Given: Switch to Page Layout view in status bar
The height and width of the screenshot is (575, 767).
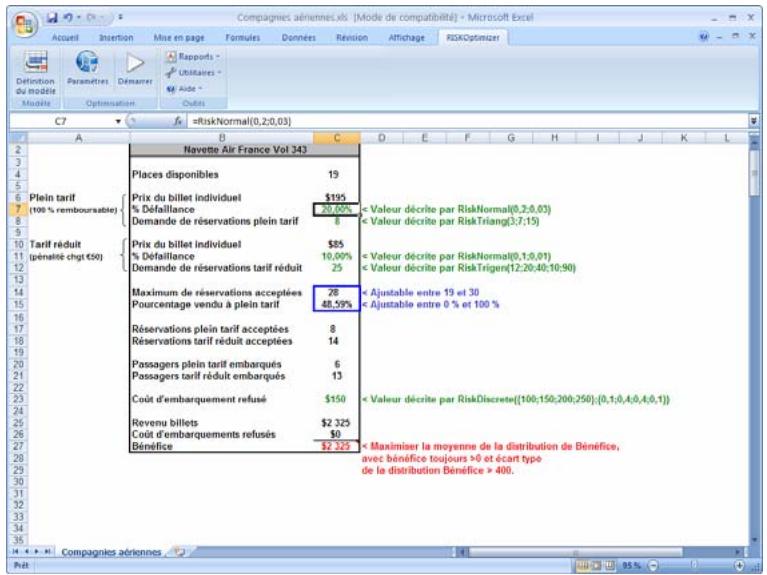Looking at the screenshot, I should tap(596, 566).
